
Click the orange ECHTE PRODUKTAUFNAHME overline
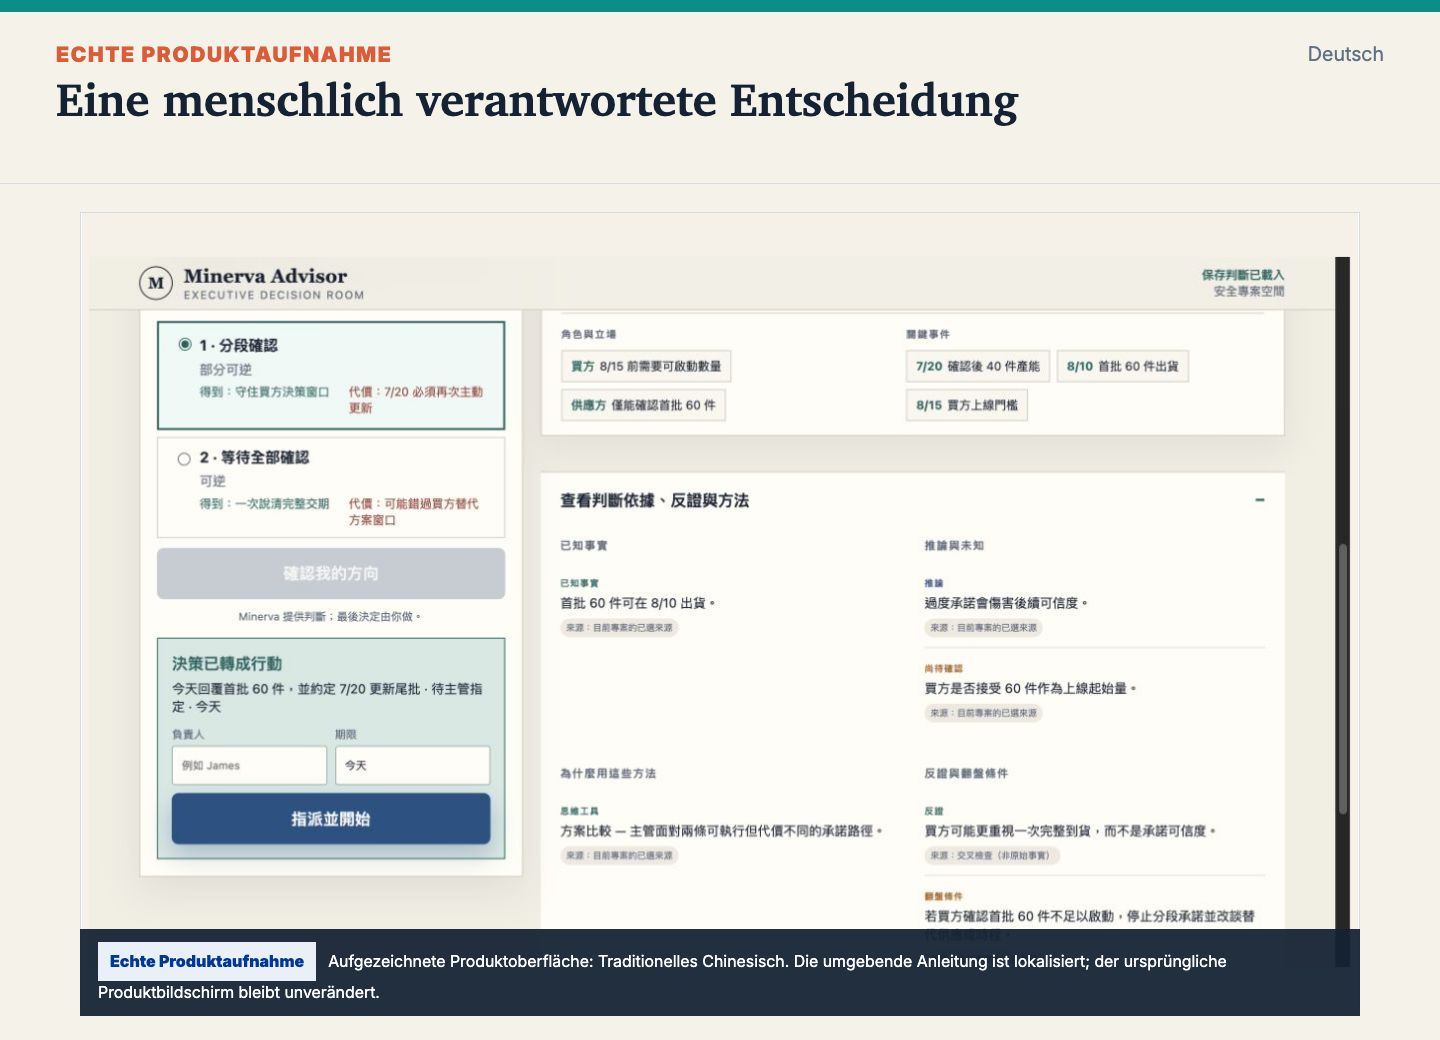tap(224, 55)
